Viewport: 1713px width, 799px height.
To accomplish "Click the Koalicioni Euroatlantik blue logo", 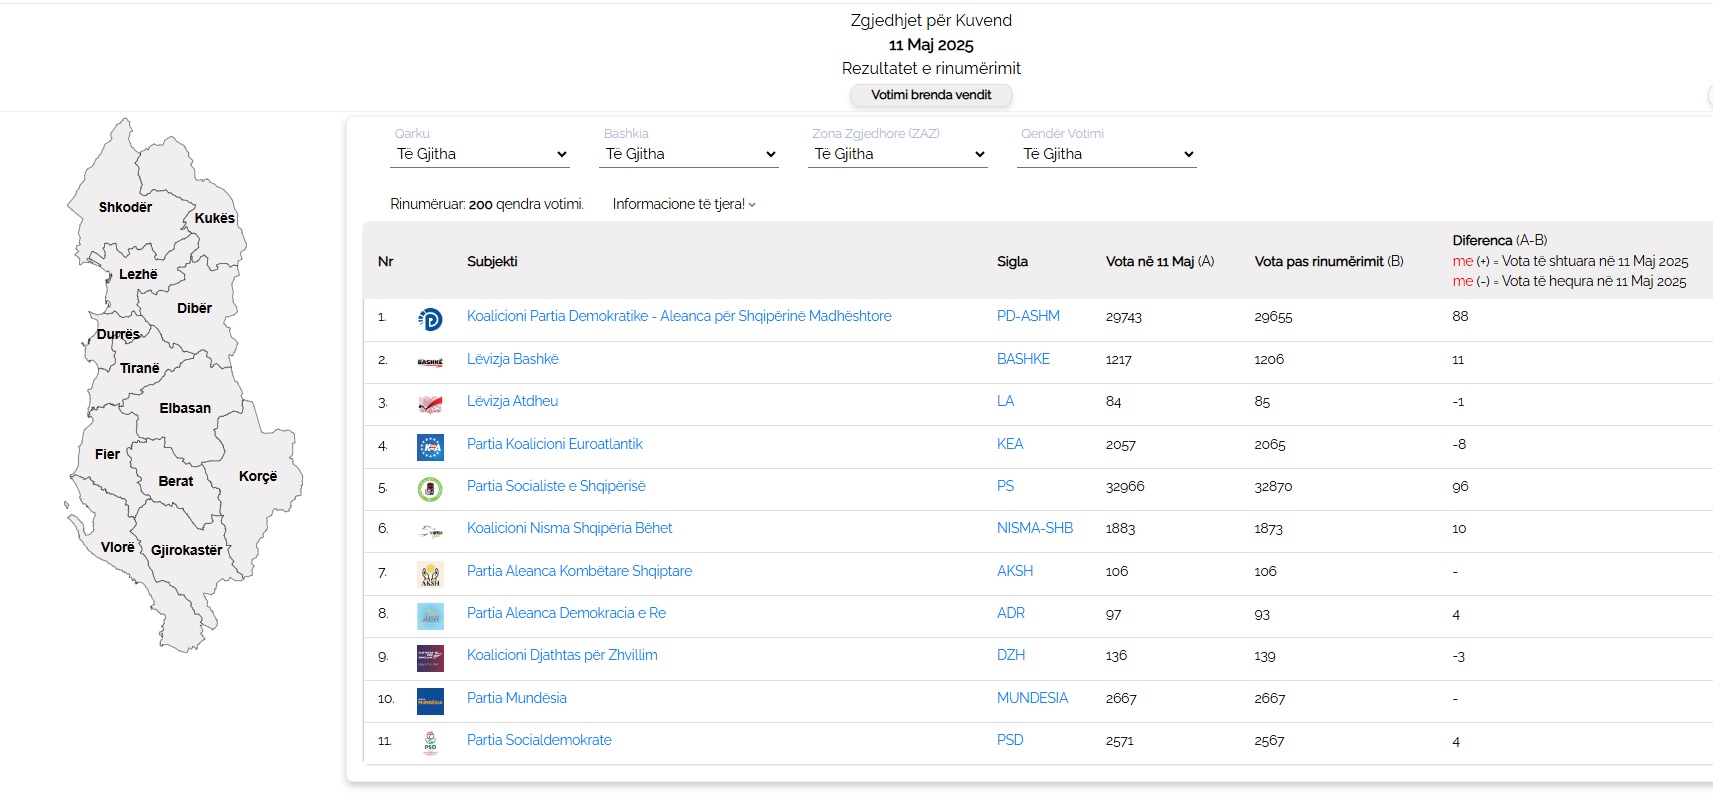I will [430, 447].
